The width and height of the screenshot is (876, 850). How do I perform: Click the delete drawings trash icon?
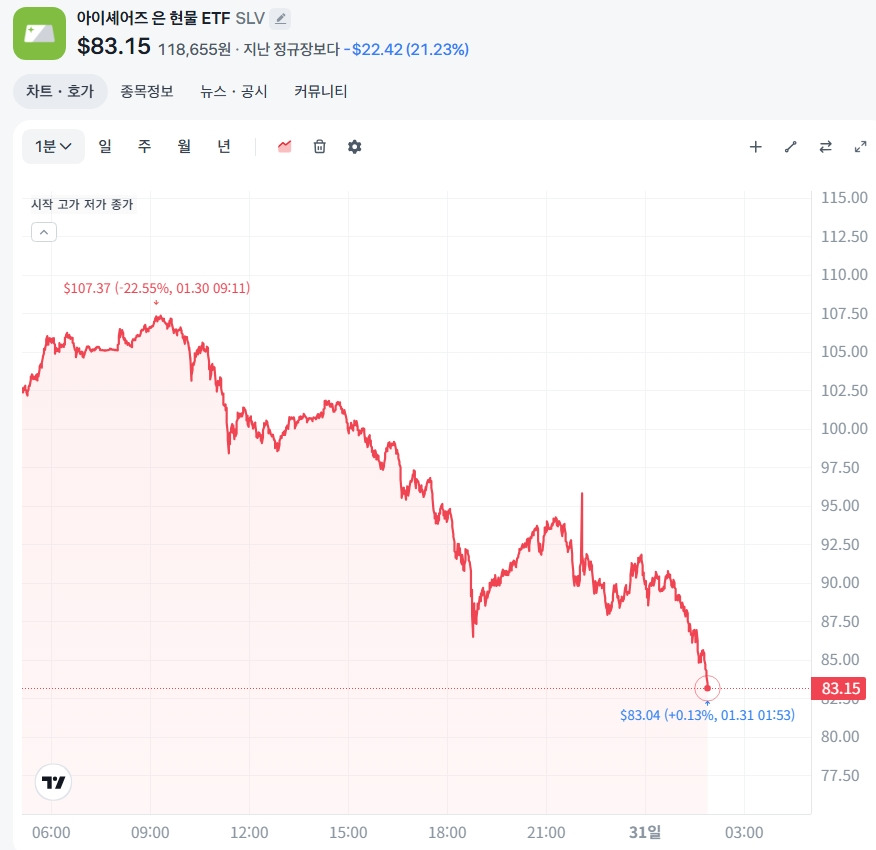tap(319, 146)
